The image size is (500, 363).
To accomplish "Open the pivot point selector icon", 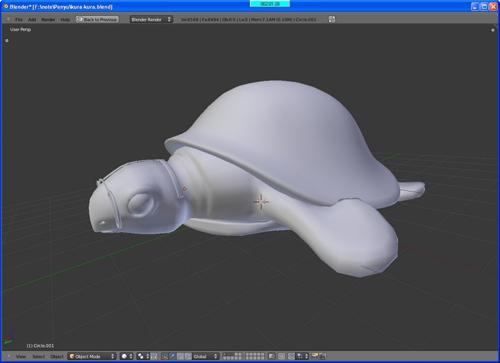I will [x=143, y=356].
